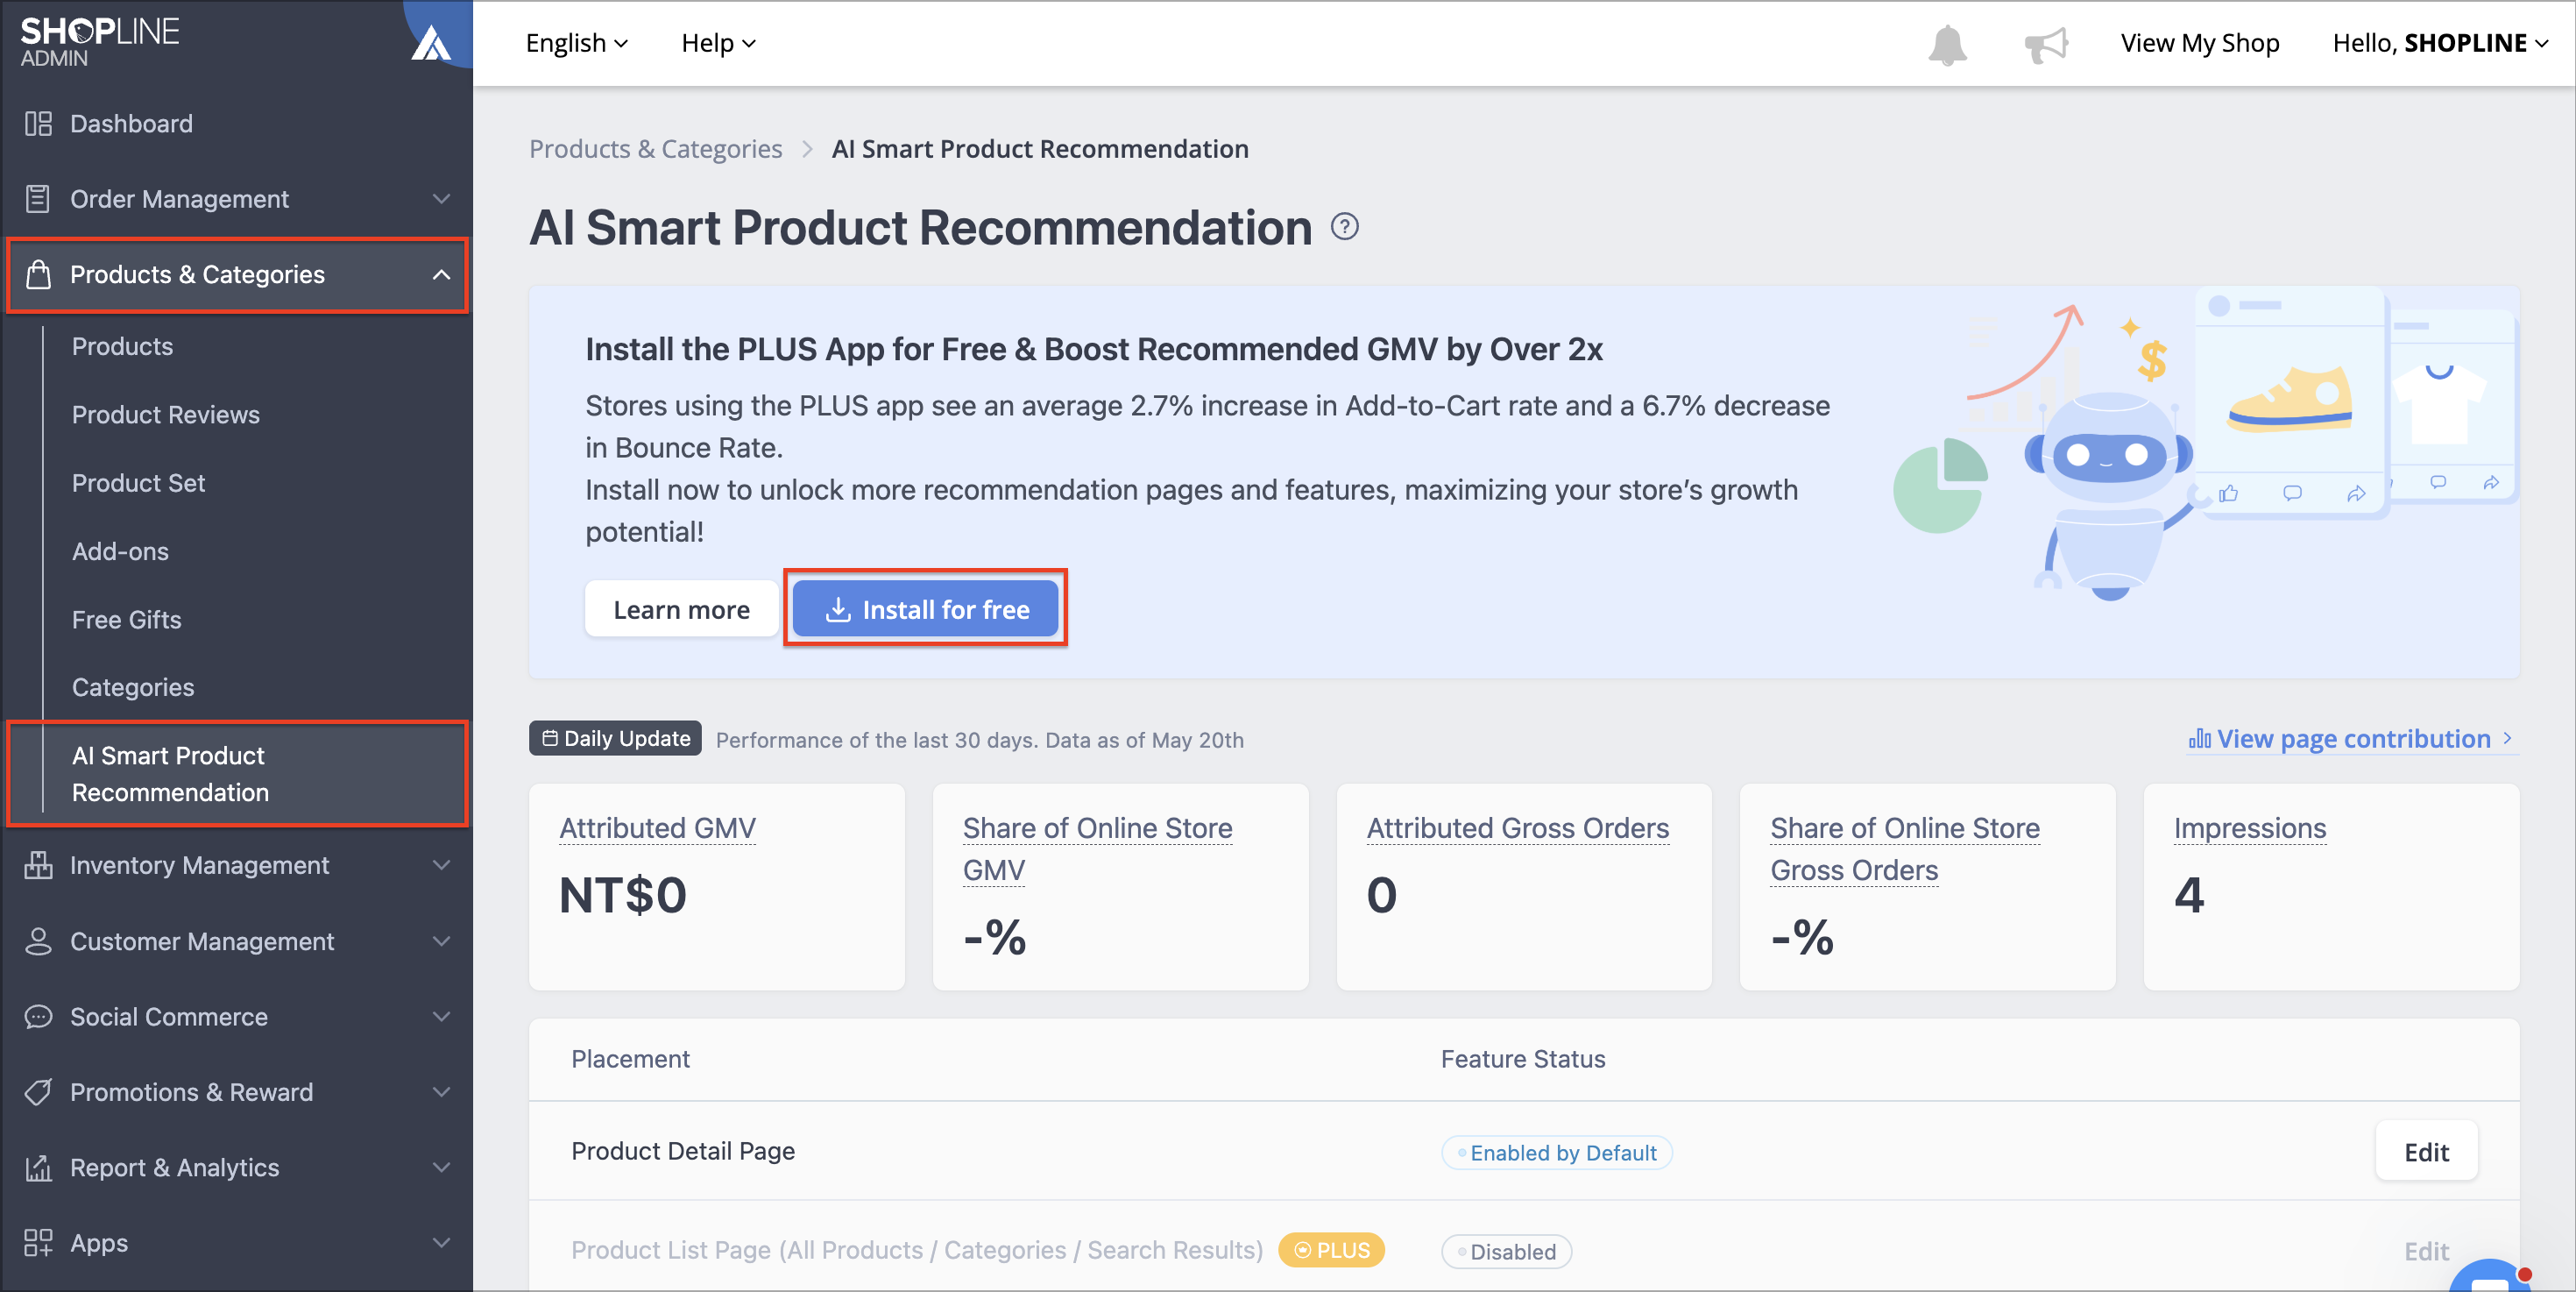This screenshot has height=1292, width=2576.
Task: Click the Report & Analytics chart icon
Action: click(38, 1167)
